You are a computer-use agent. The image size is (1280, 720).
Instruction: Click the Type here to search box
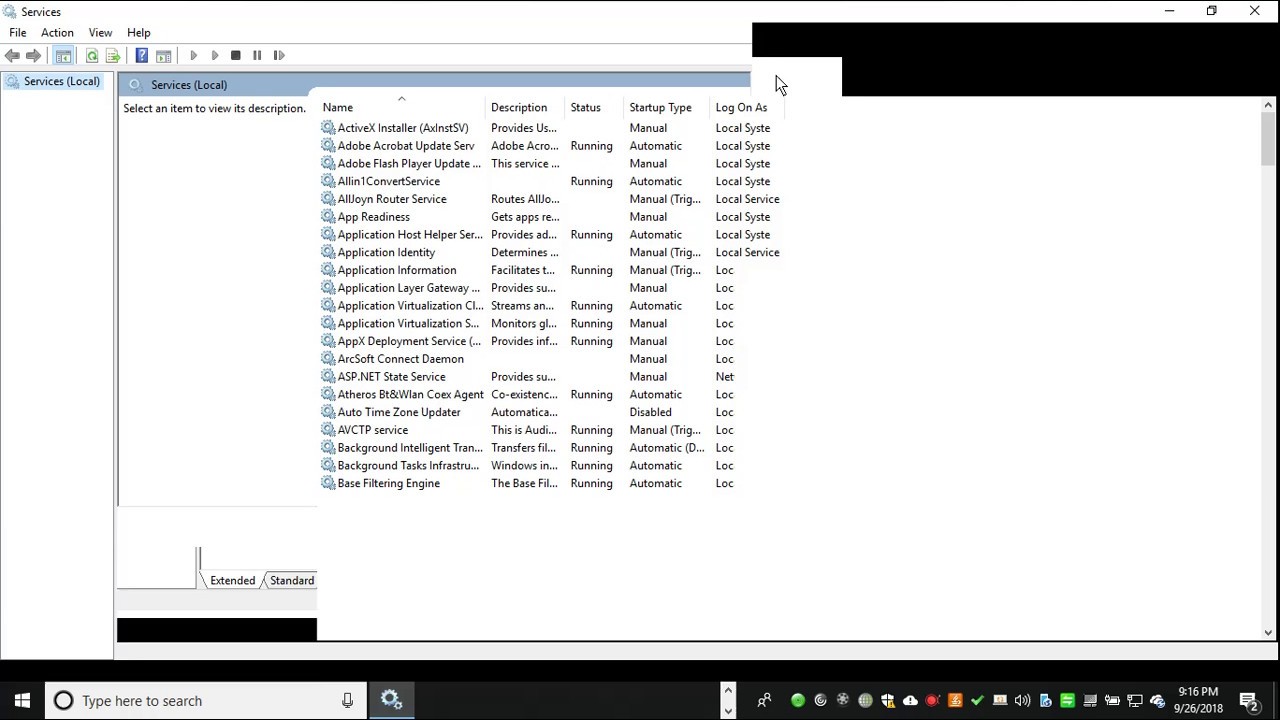point(205,701)
